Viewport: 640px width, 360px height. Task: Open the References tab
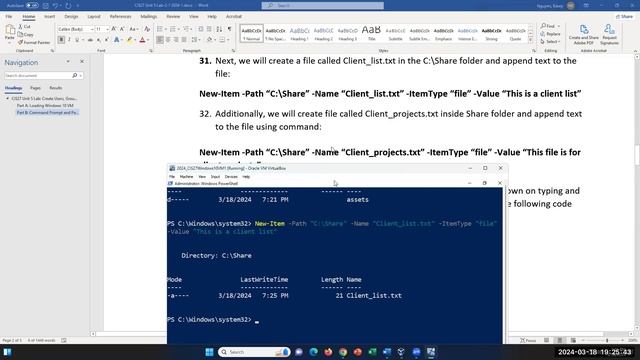point(120,17)
